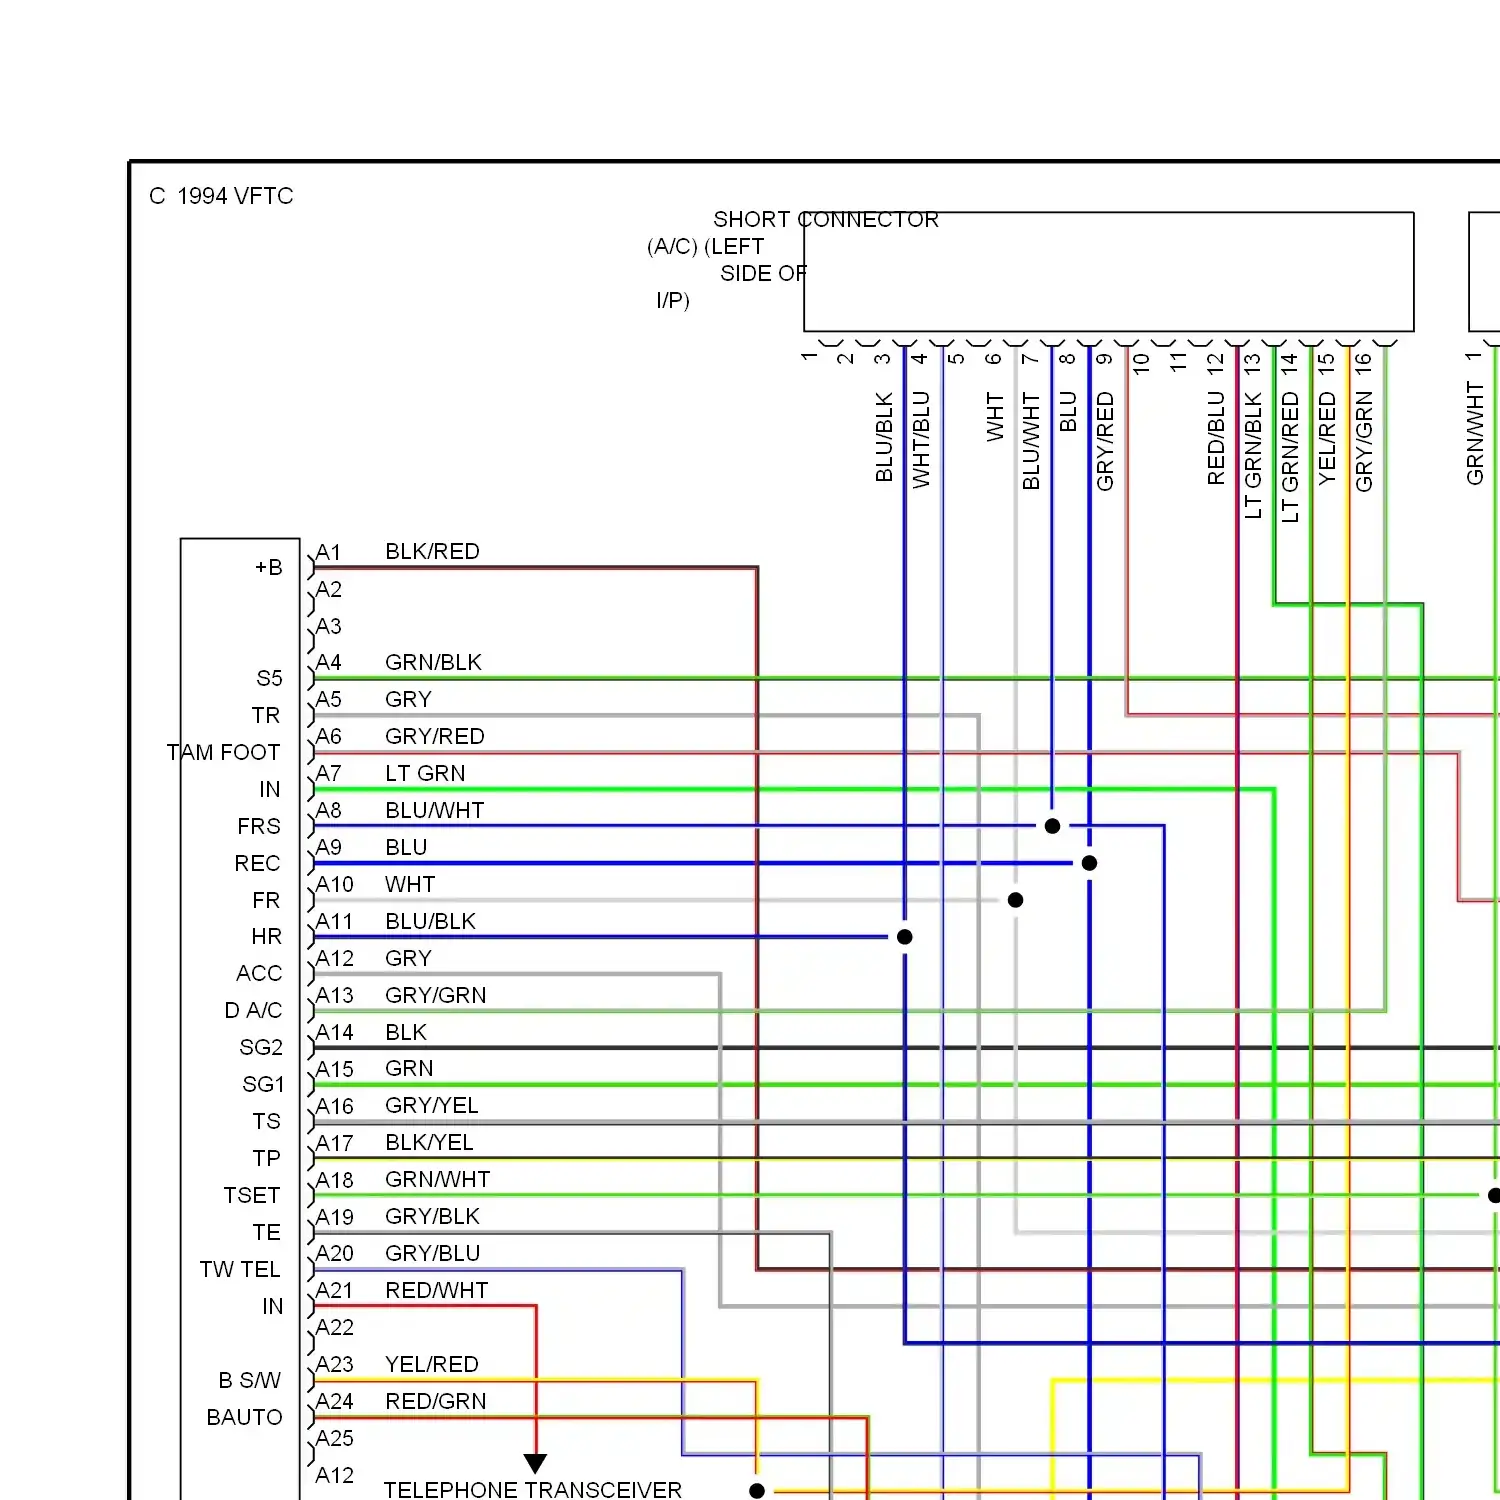Select the A2 pin label
This screenshot has width=1500, height=1500.
pyautogui.click(x=329, y=590)
